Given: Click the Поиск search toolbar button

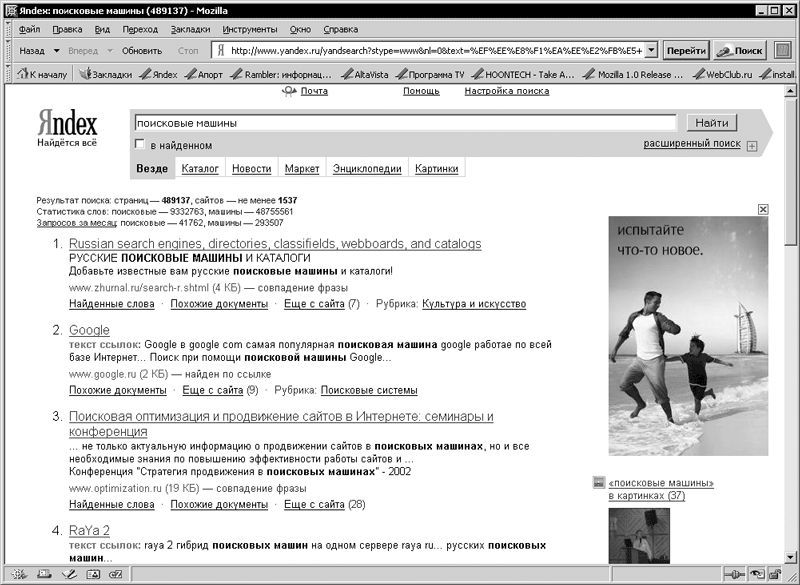Looking at the screenshot, I should click(x=741, y=50).
